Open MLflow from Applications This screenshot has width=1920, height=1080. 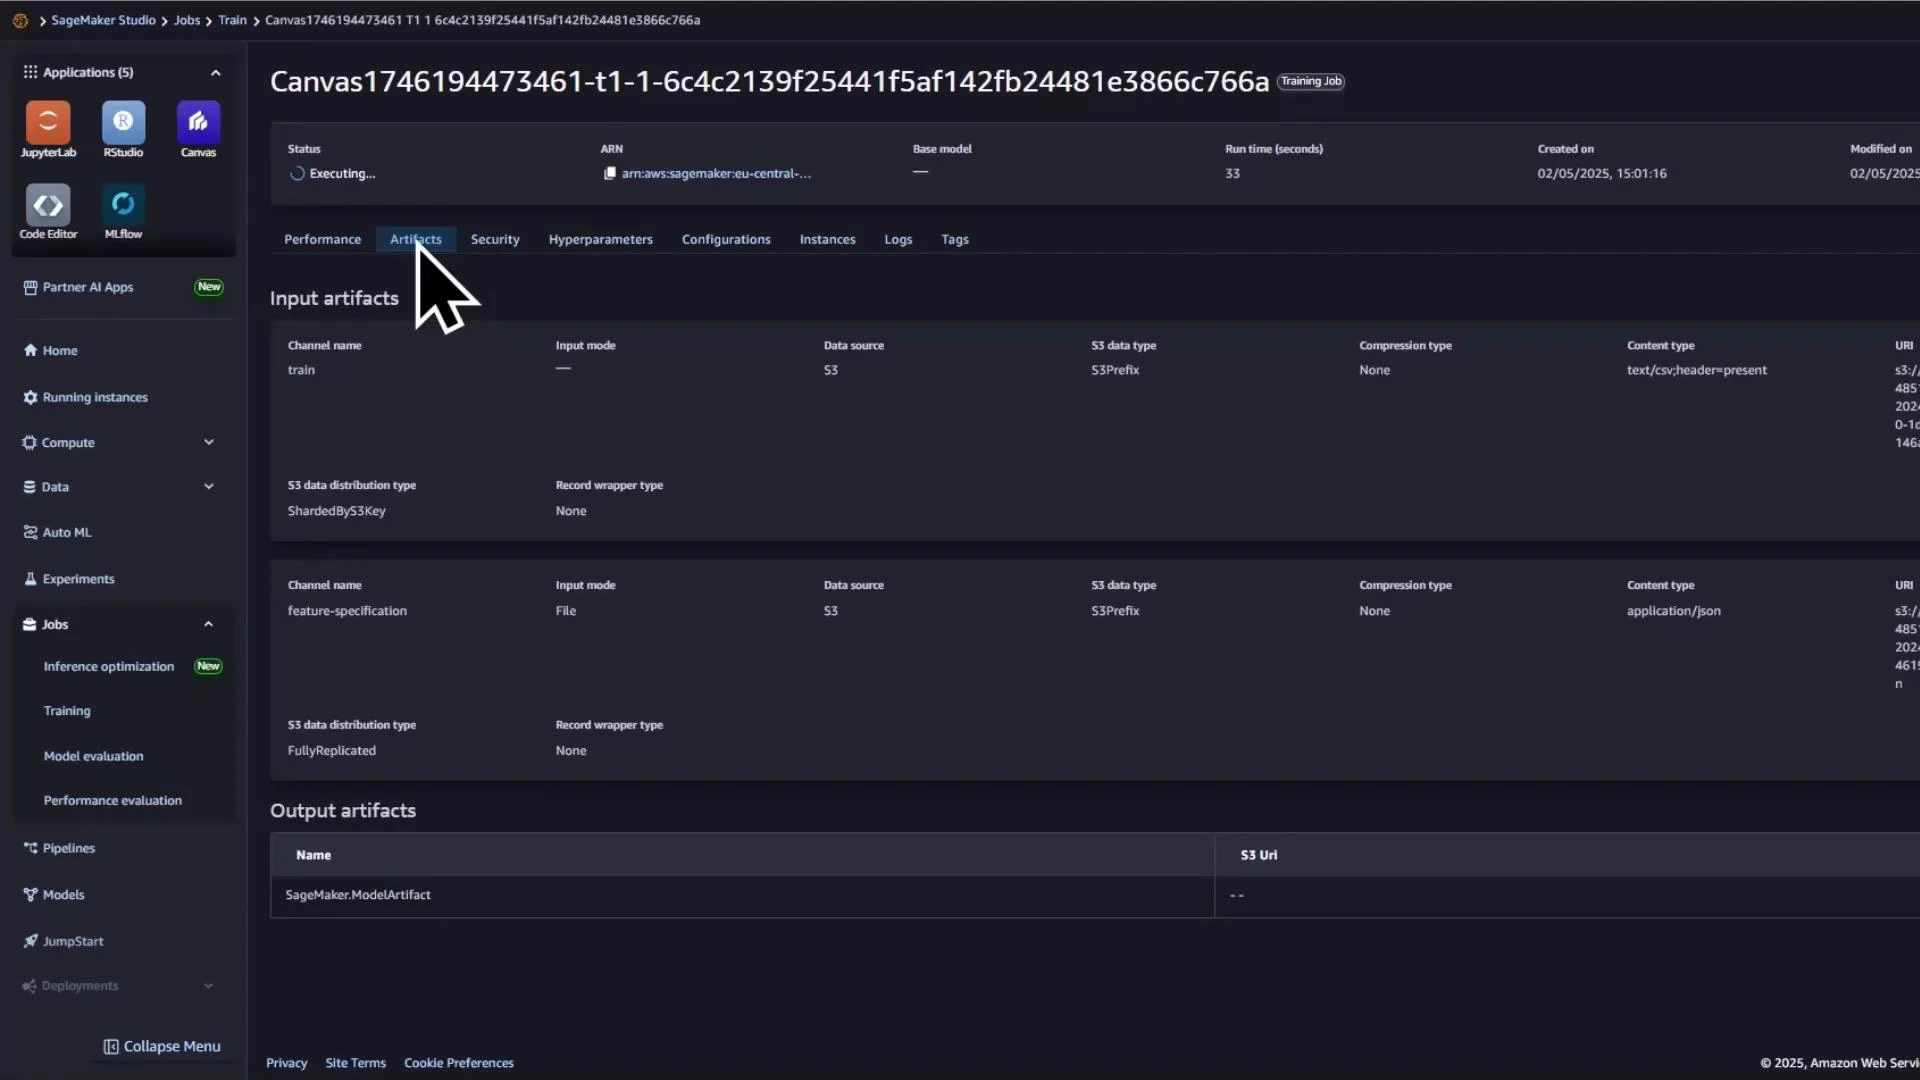tap(122, 210)
